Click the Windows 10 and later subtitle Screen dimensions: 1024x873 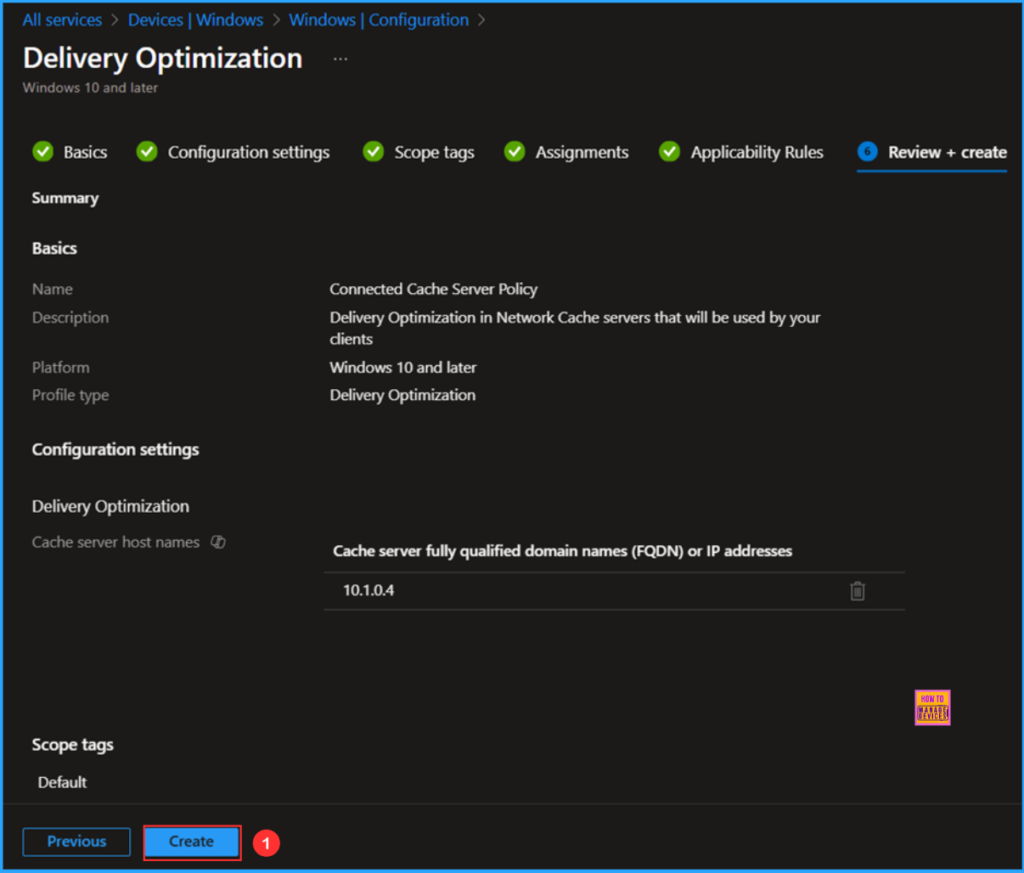[90, 87]
